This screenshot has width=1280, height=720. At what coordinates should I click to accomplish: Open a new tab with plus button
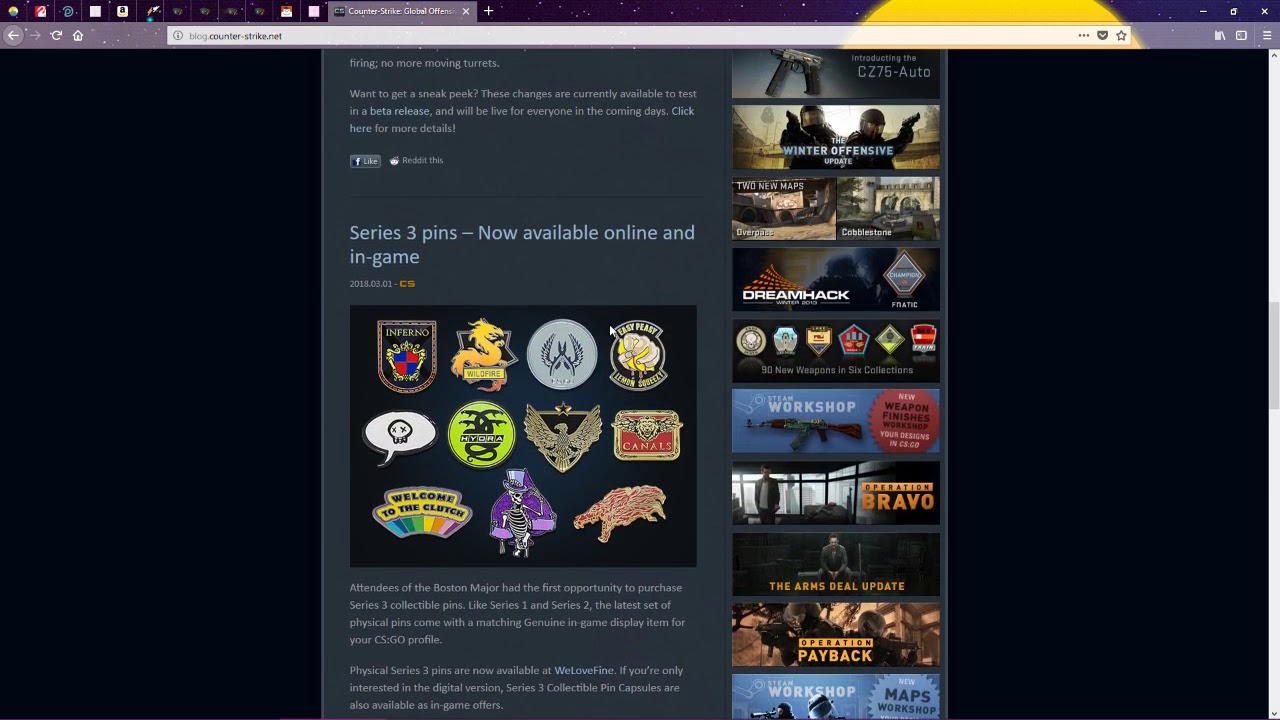(x=488, y=11)
